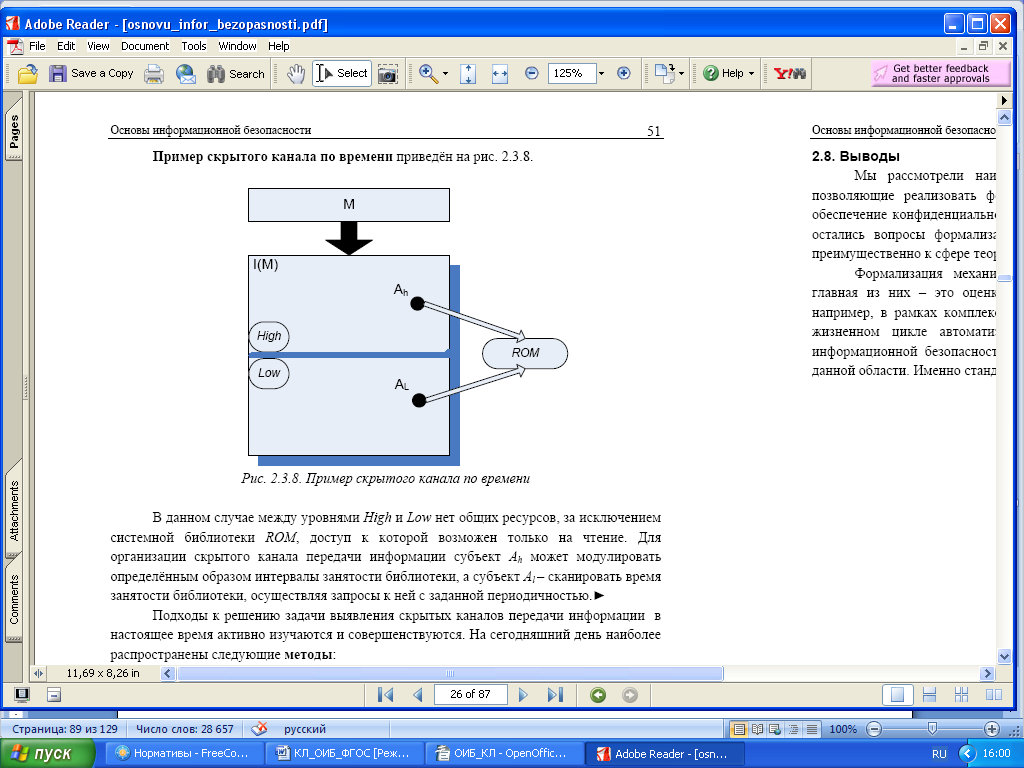This screenshot has width=1024, height=768.
Task: Open the Comments side panel tab
Action: pos(14,600)
